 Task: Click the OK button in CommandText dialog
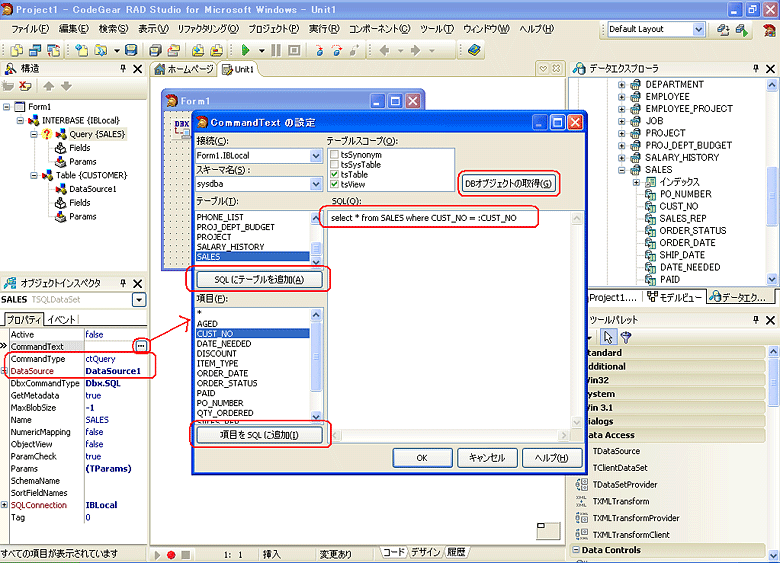pos(422,458)
